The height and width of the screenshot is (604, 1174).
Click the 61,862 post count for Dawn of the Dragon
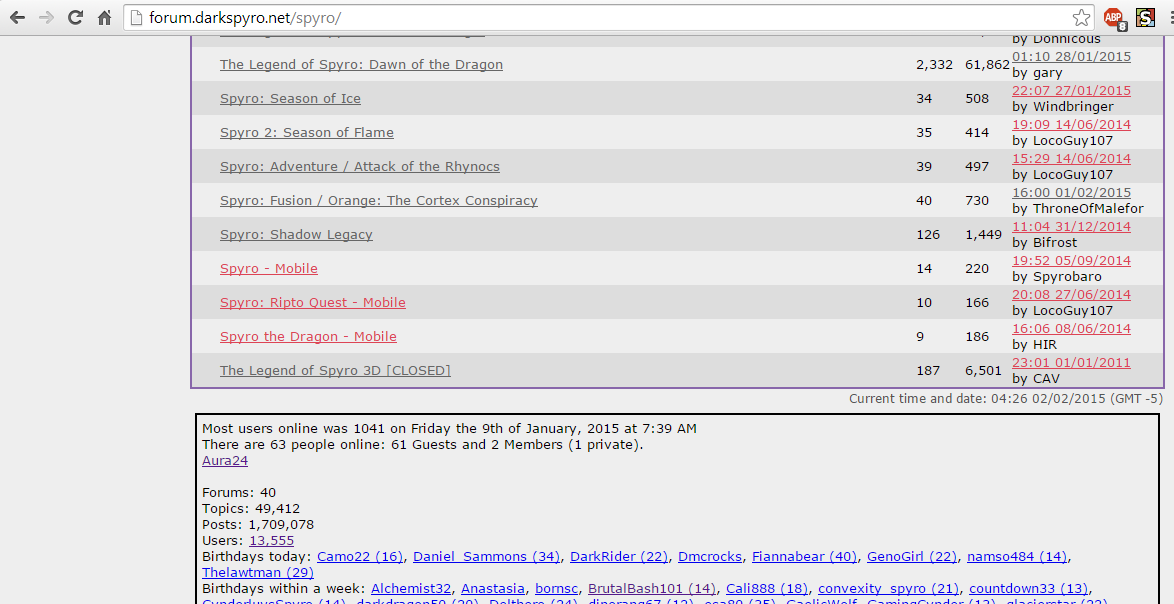988,64
